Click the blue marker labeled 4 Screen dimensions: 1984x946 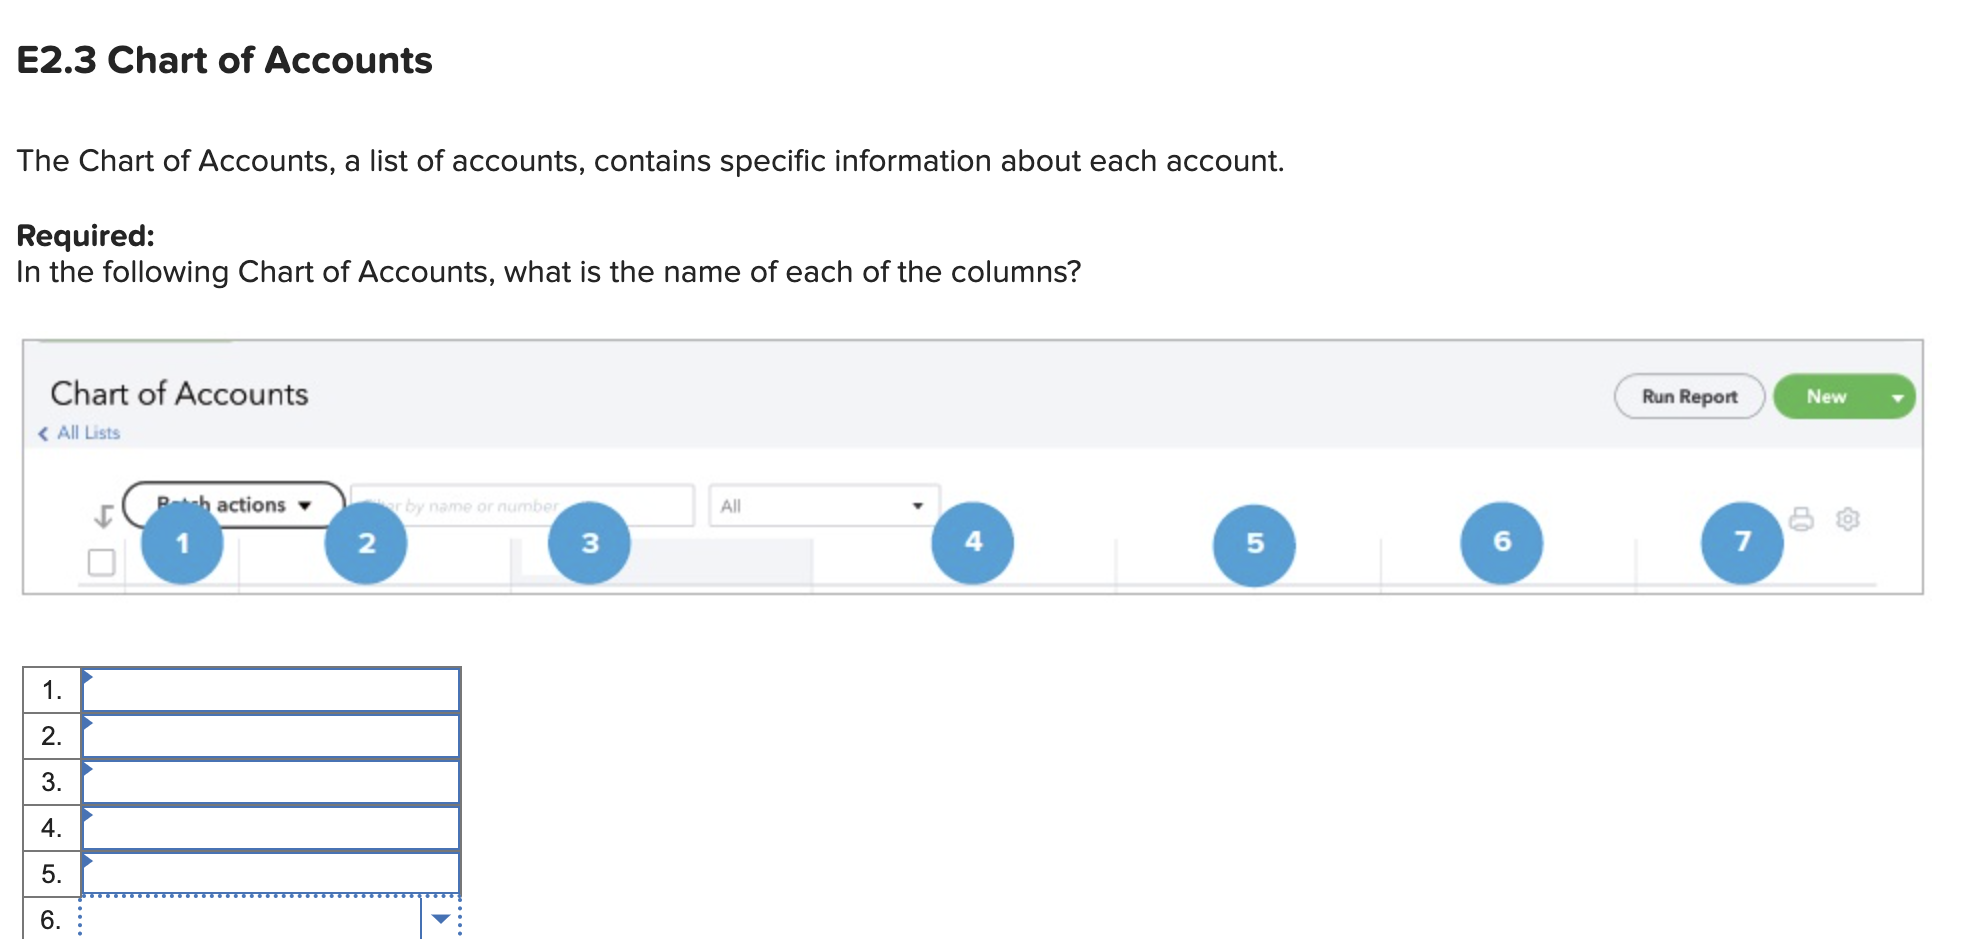click(x=973, y=541)
